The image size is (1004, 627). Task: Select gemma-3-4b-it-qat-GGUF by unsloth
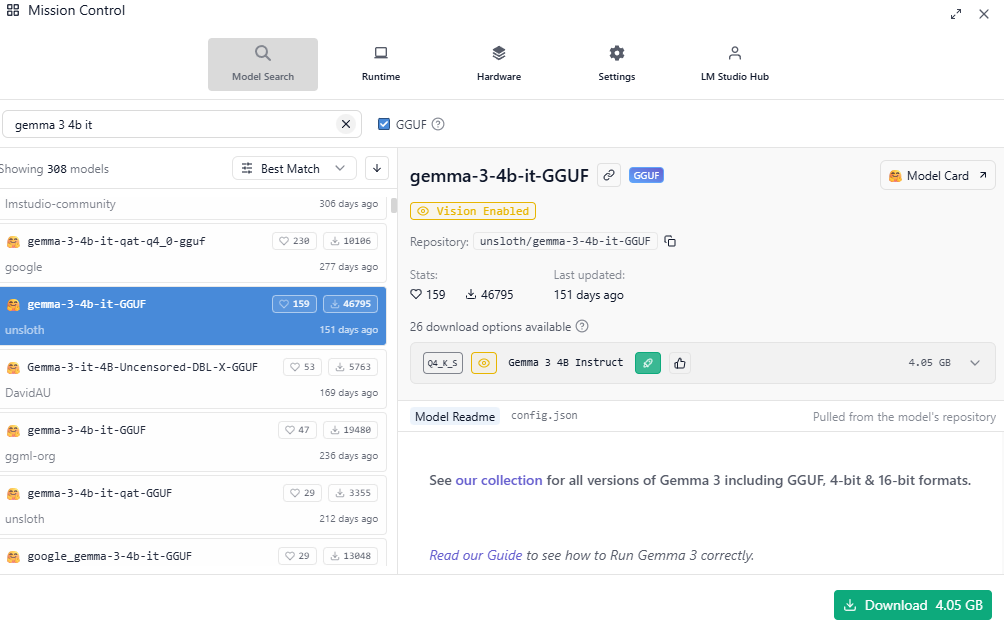[193, 505]
